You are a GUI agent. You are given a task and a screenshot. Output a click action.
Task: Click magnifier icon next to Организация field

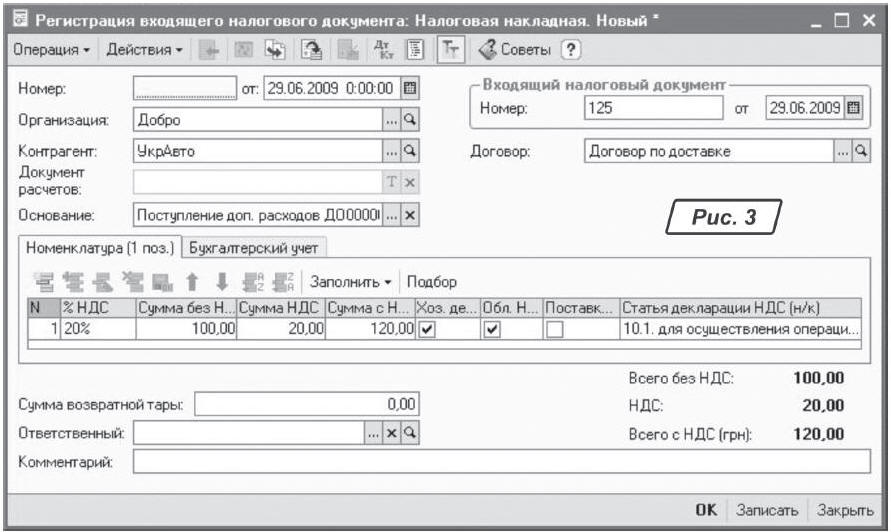click(408, 120)
